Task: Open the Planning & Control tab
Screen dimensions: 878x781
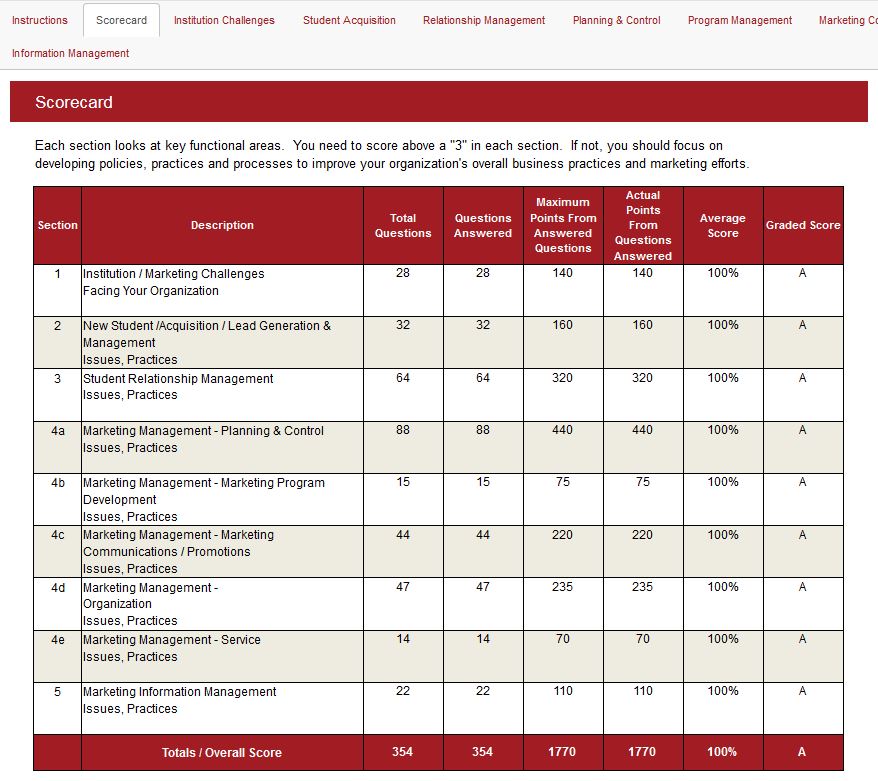Action: 617,20
